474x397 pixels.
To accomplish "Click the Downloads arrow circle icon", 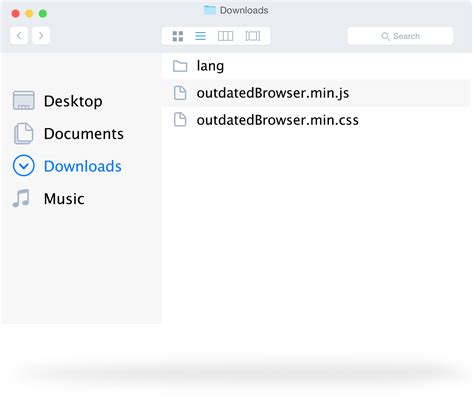I will point(23,166).
